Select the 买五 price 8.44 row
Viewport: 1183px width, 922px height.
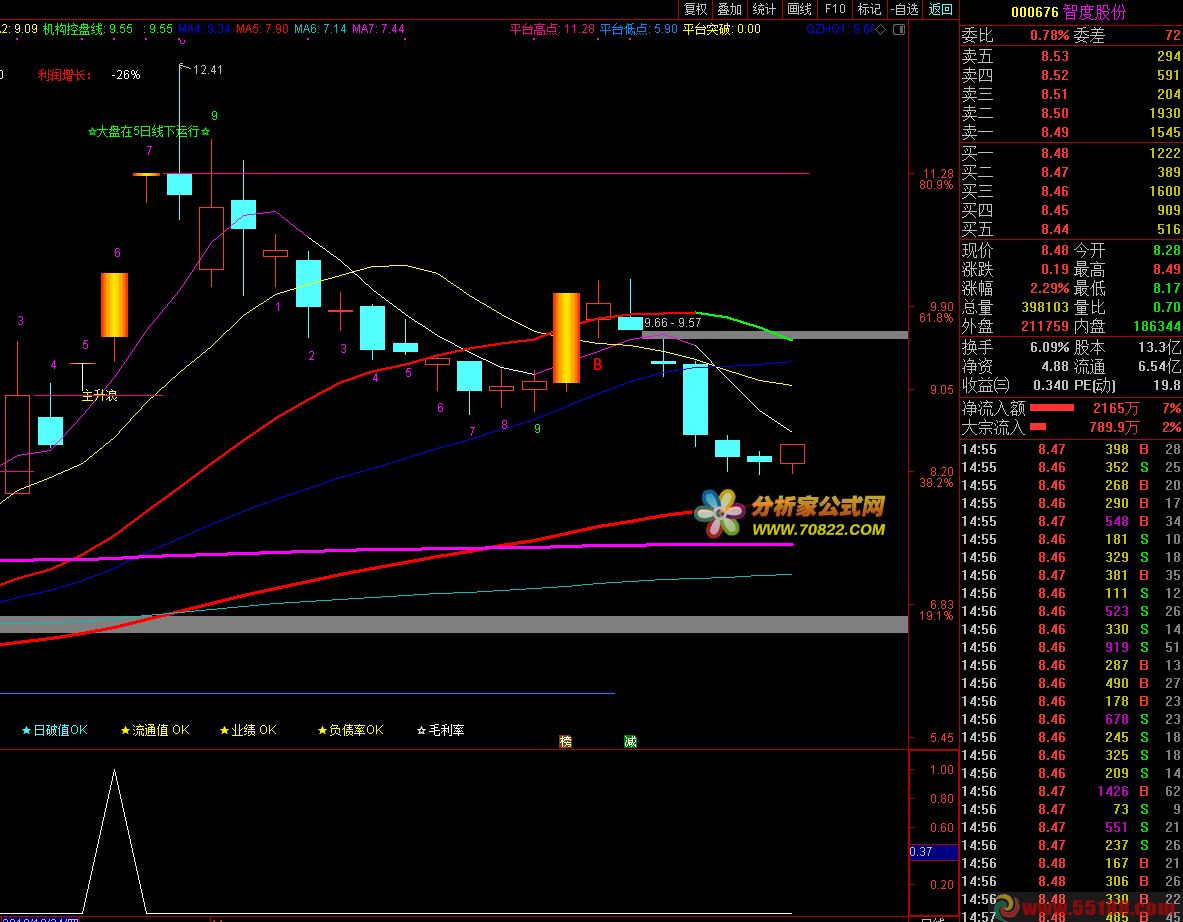coord(1071,229)
